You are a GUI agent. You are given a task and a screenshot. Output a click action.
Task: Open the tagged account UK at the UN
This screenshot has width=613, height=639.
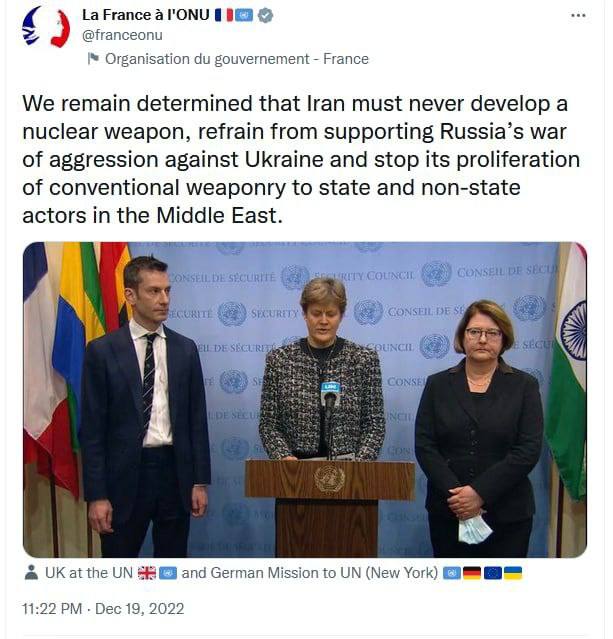(89, 573)
